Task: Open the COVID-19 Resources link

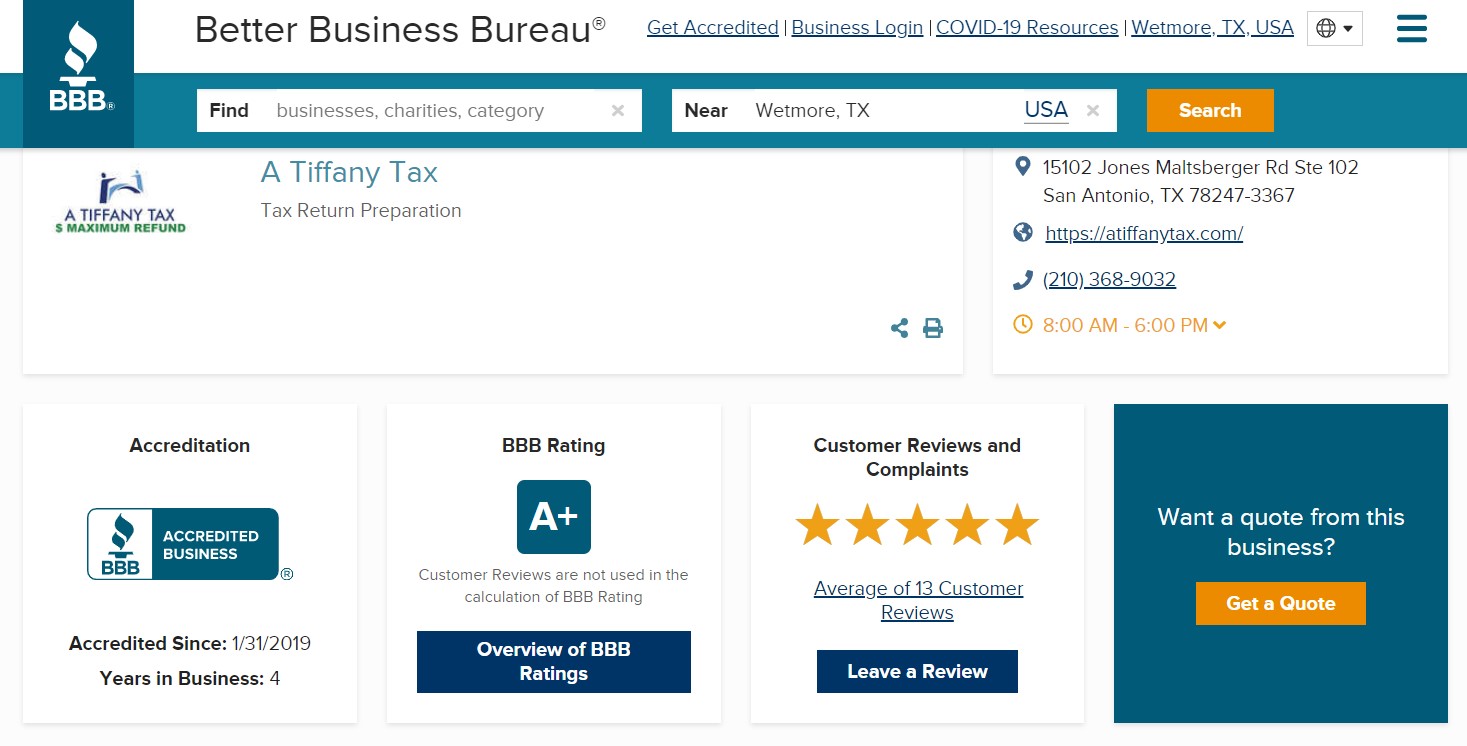Action: [x=1027, y=28]
